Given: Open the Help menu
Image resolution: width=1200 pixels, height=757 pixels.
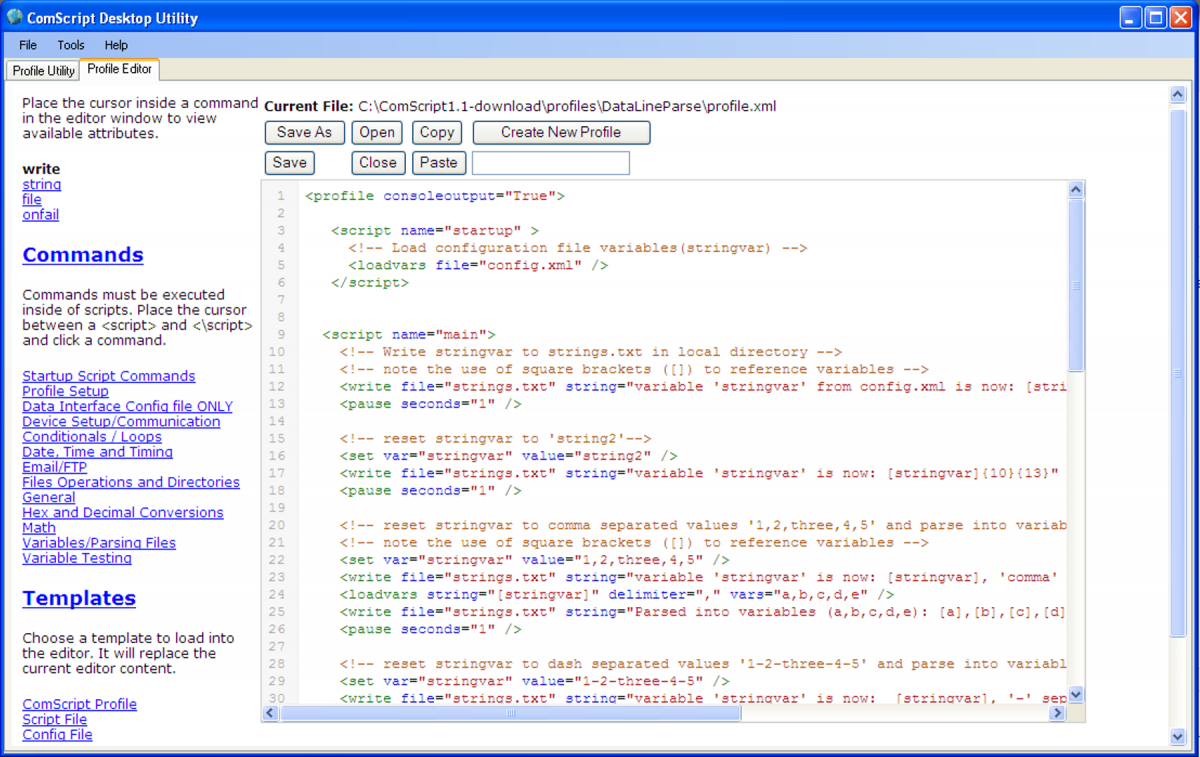Looking at the screenshot, I should (116, 45).
